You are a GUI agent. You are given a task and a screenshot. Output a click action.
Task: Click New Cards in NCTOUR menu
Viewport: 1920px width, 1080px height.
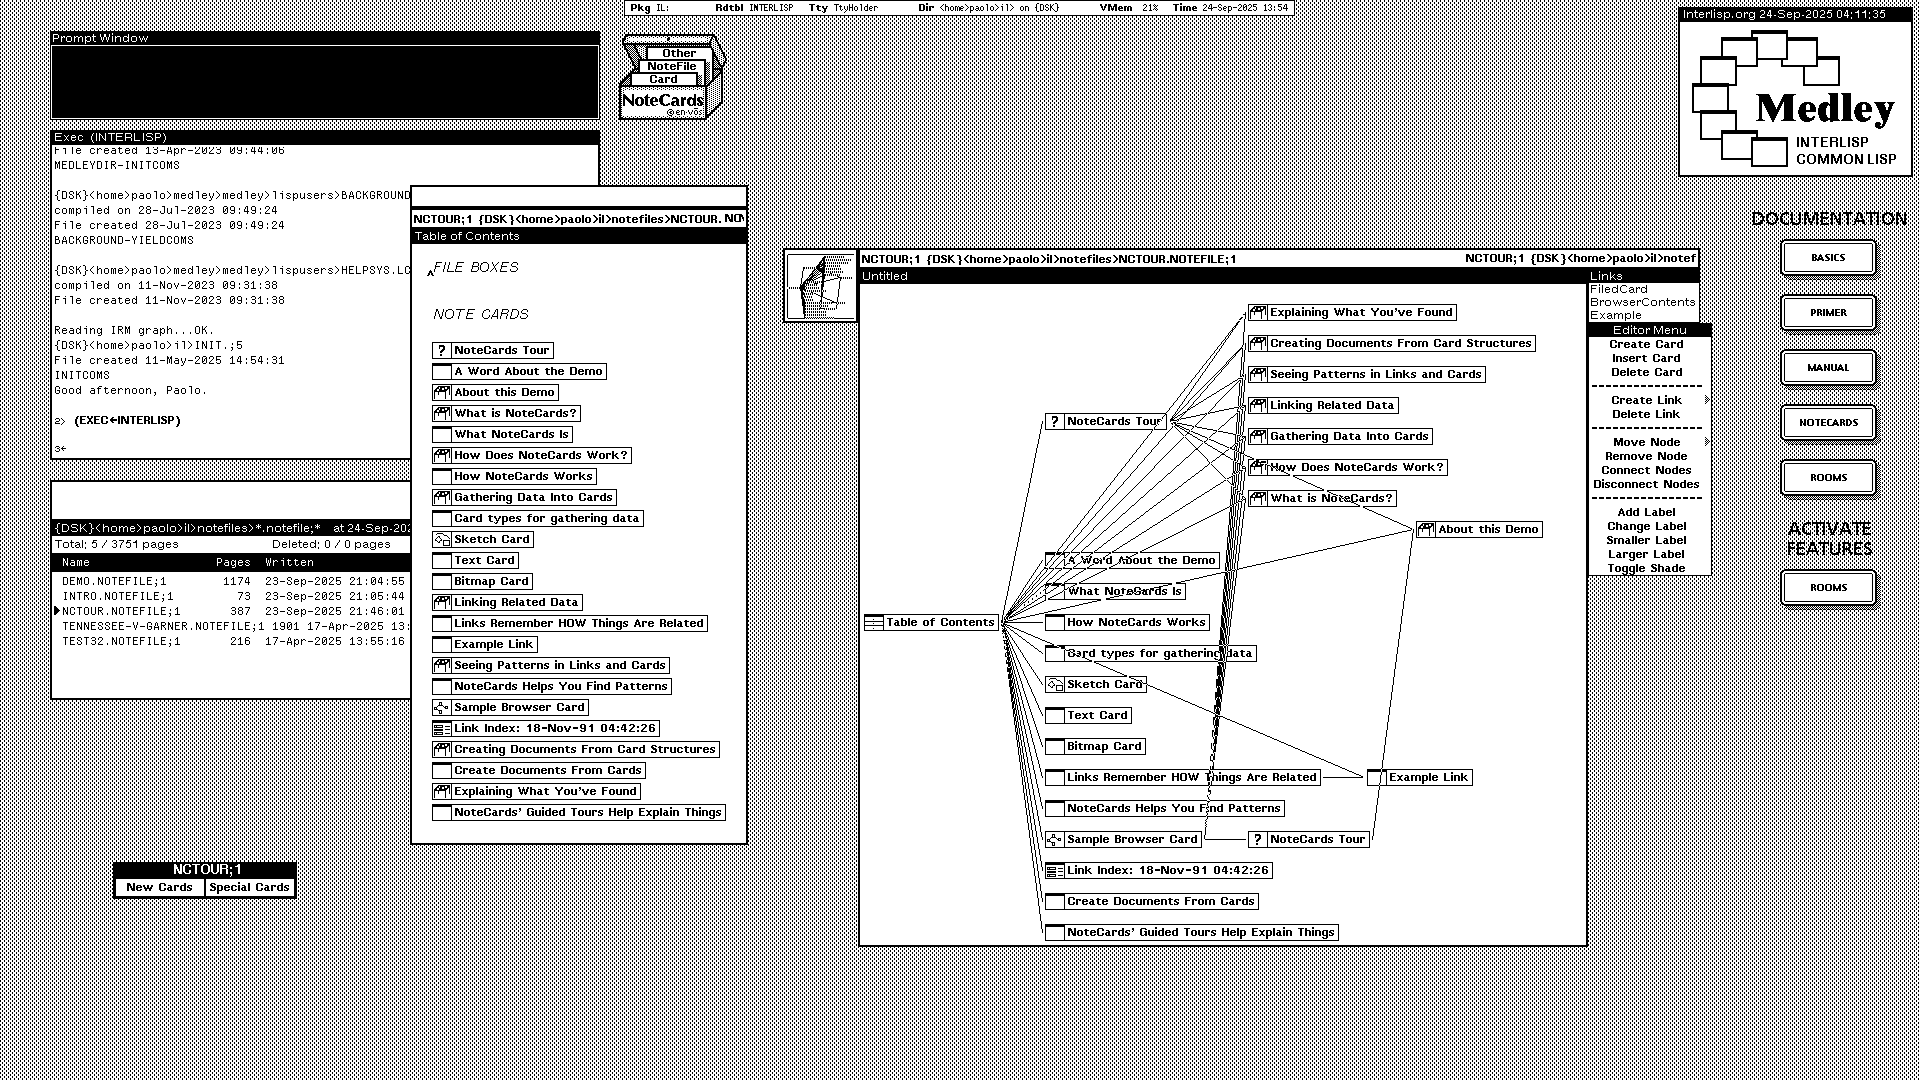(160, 887)
